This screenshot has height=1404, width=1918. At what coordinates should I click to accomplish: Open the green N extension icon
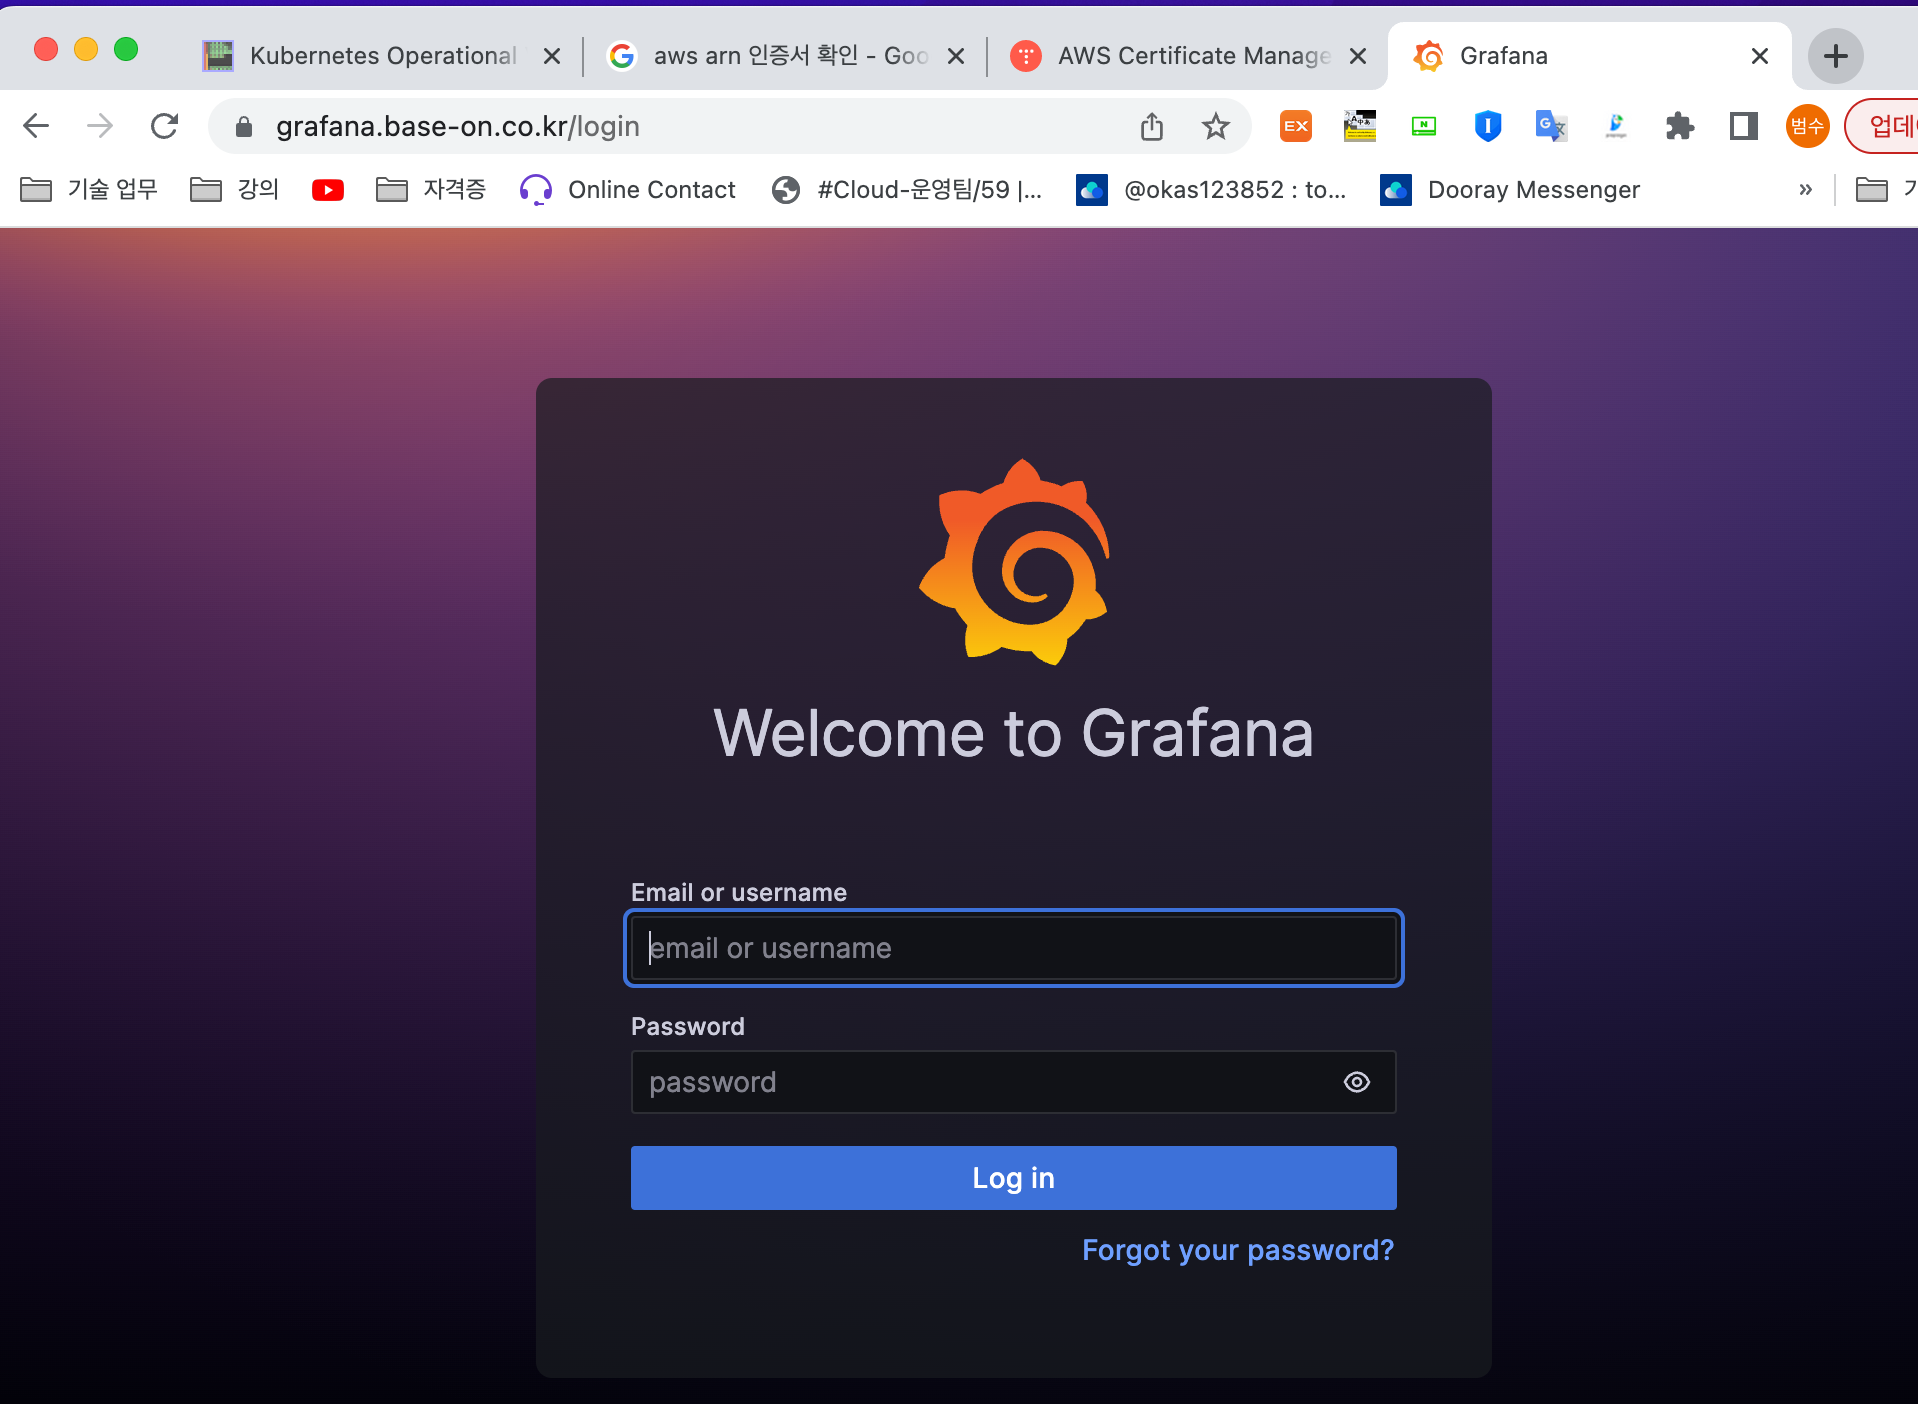click(x=1424, y=126)
